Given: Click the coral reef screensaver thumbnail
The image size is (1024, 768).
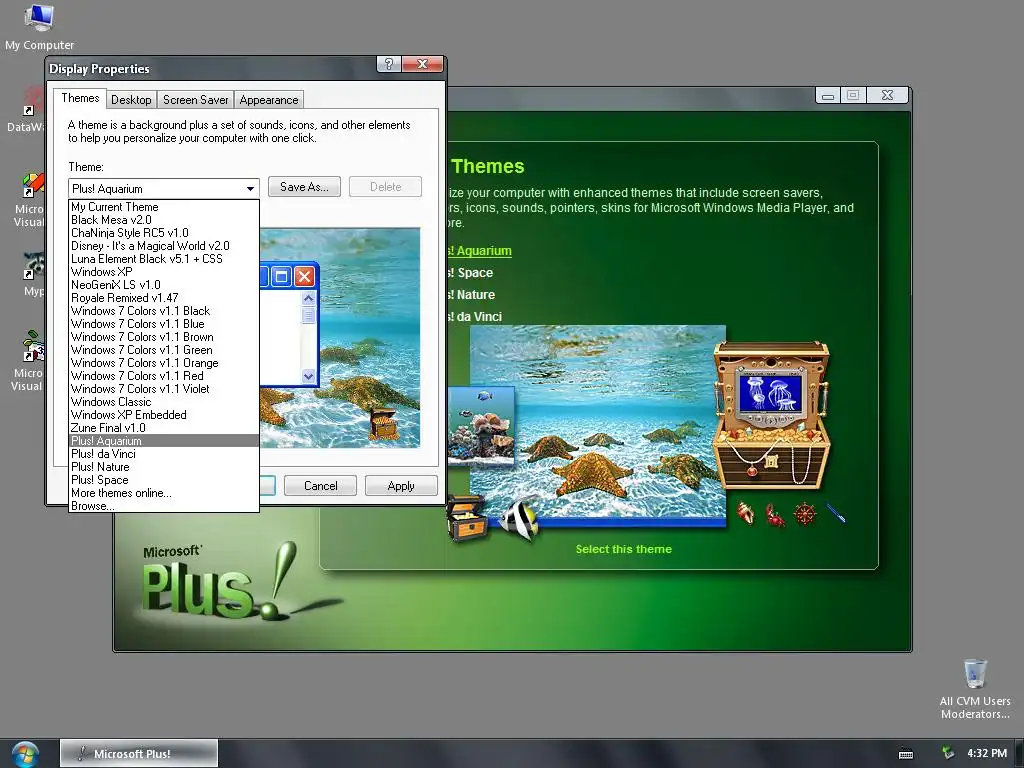Looking at the screenshot, I should pos(480,426).
